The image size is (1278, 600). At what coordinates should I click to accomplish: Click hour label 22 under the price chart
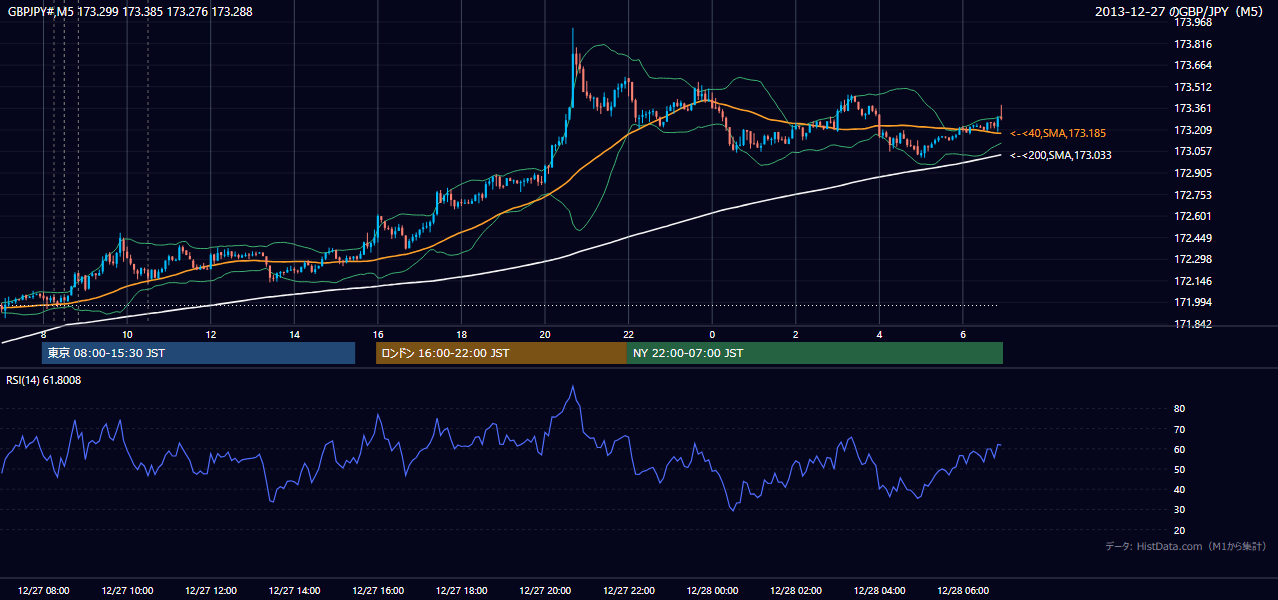628,334
